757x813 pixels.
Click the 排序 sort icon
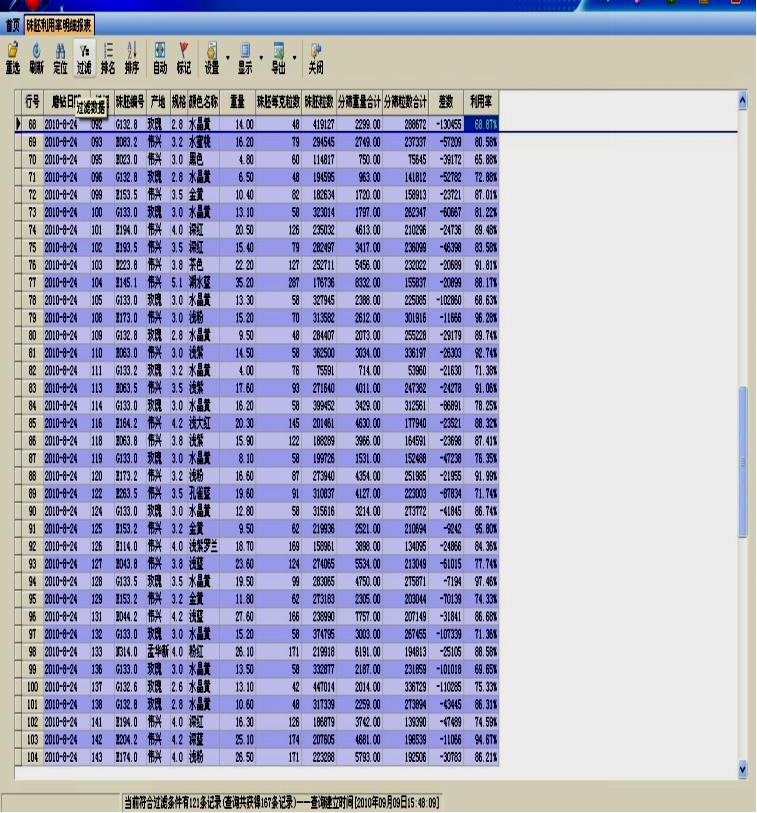[x=131, y=56]
